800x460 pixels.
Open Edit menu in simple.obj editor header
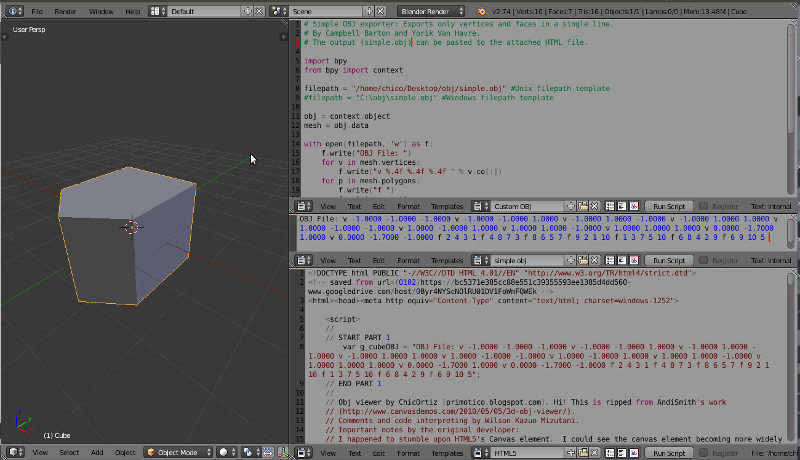[x=379, y=260]
